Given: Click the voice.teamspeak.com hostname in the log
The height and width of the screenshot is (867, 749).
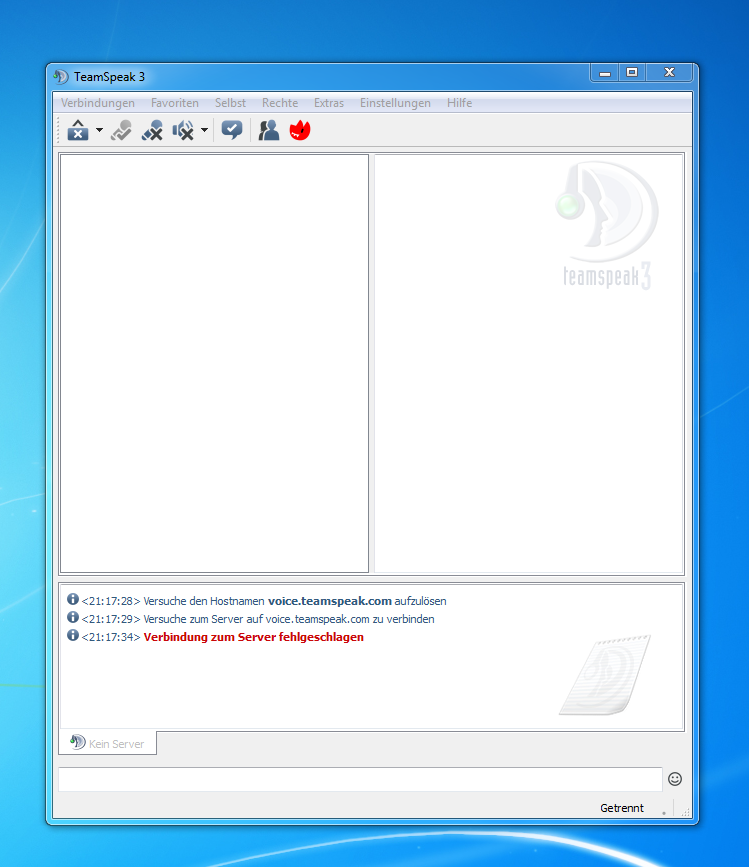Looking at the screenshot, I should [x=330, y=601].
